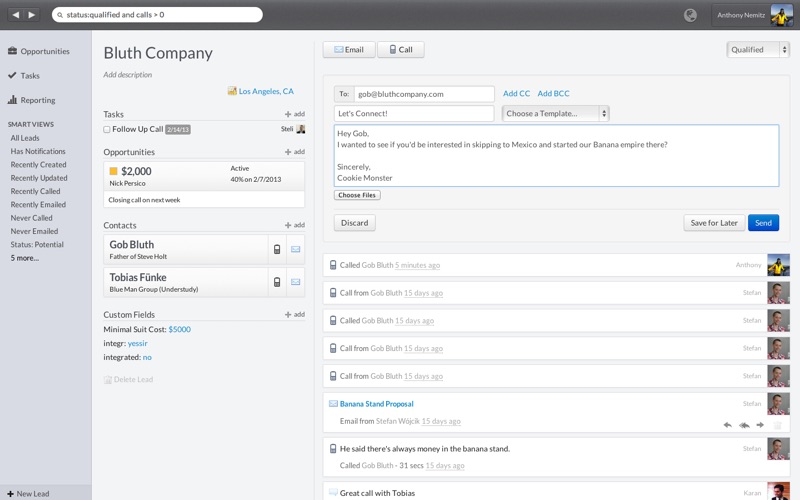Add a new custom field
This screenshot has height=500, width=800.
click(x=295, y=315)
